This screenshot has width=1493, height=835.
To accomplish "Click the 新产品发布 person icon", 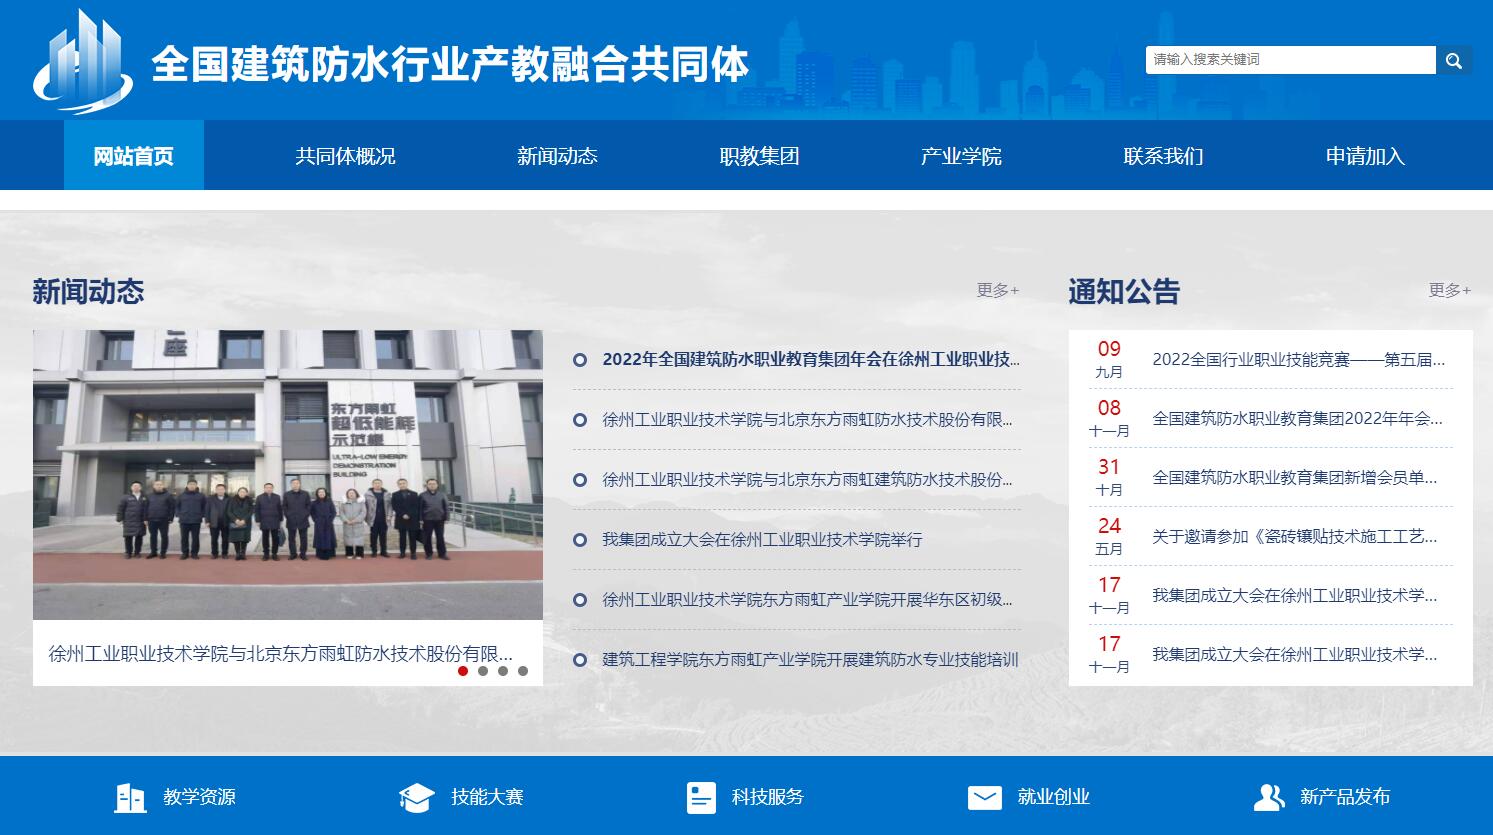I will tap(1270, 797).
